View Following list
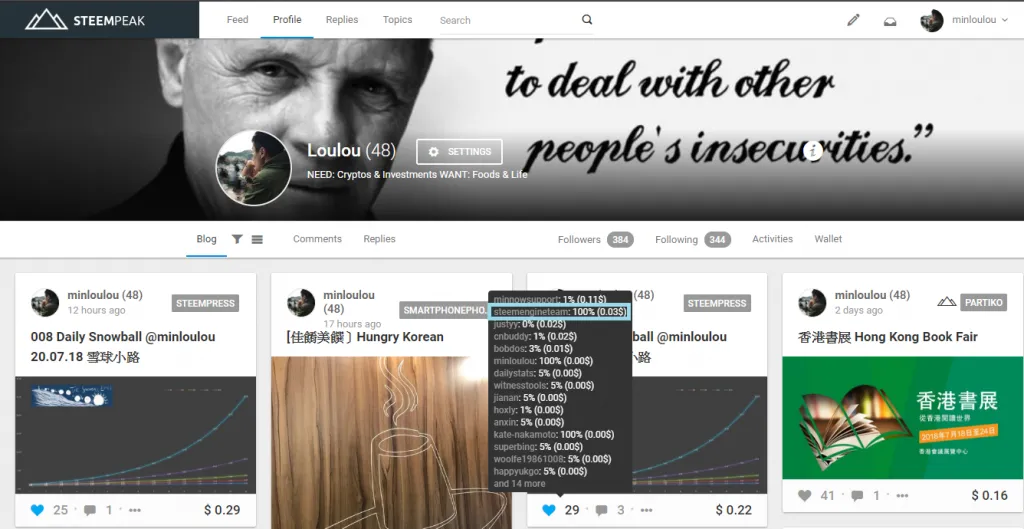Image resolution: width=1024 pixels, height=529 pixels. point(676,240)
